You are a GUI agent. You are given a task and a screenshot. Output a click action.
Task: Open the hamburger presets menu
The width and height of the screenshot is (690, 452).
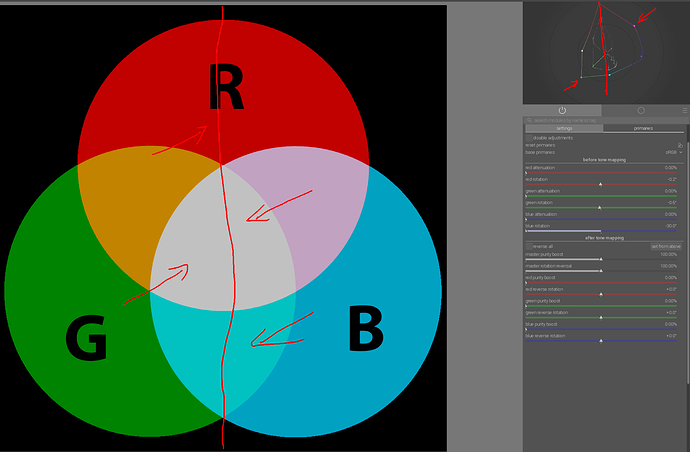click(x=685, y=110)
